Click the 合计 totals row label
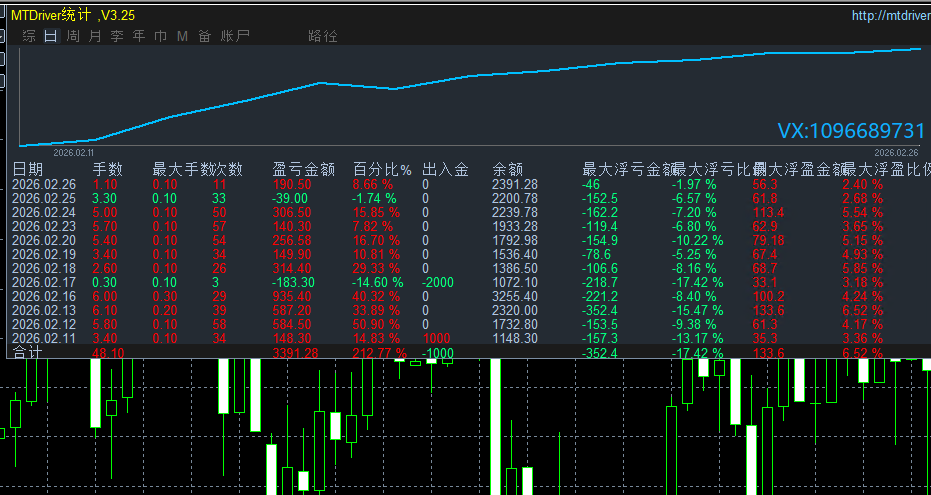The height and width of the screenshot is (495, 931). pyautogui.click(x=27, y=353)
